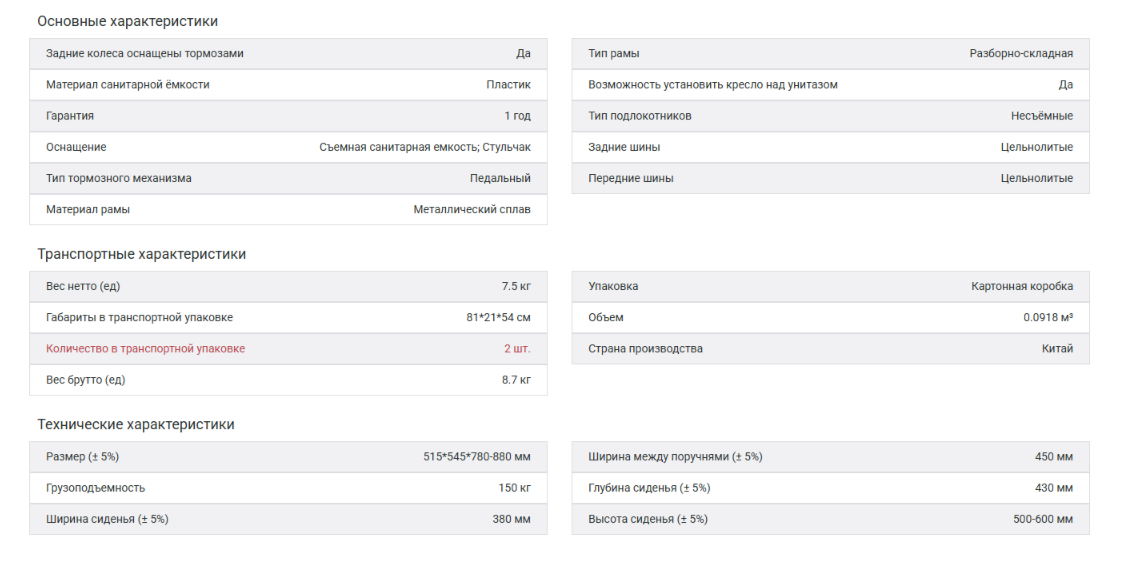Image resolution: width=1126 pixels, height=568 pixels.
Task: Select the 'Грузоподъемность' row label
Action: (x=96, y=488)
